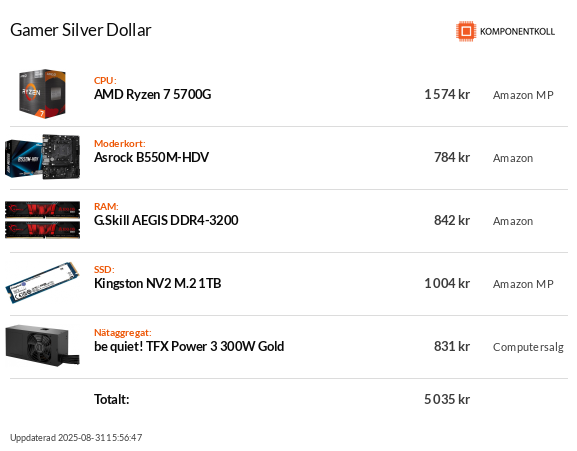Click Amazon store next to Asrock motherboard
Screen dimensions: 577x451
[513, 158]
